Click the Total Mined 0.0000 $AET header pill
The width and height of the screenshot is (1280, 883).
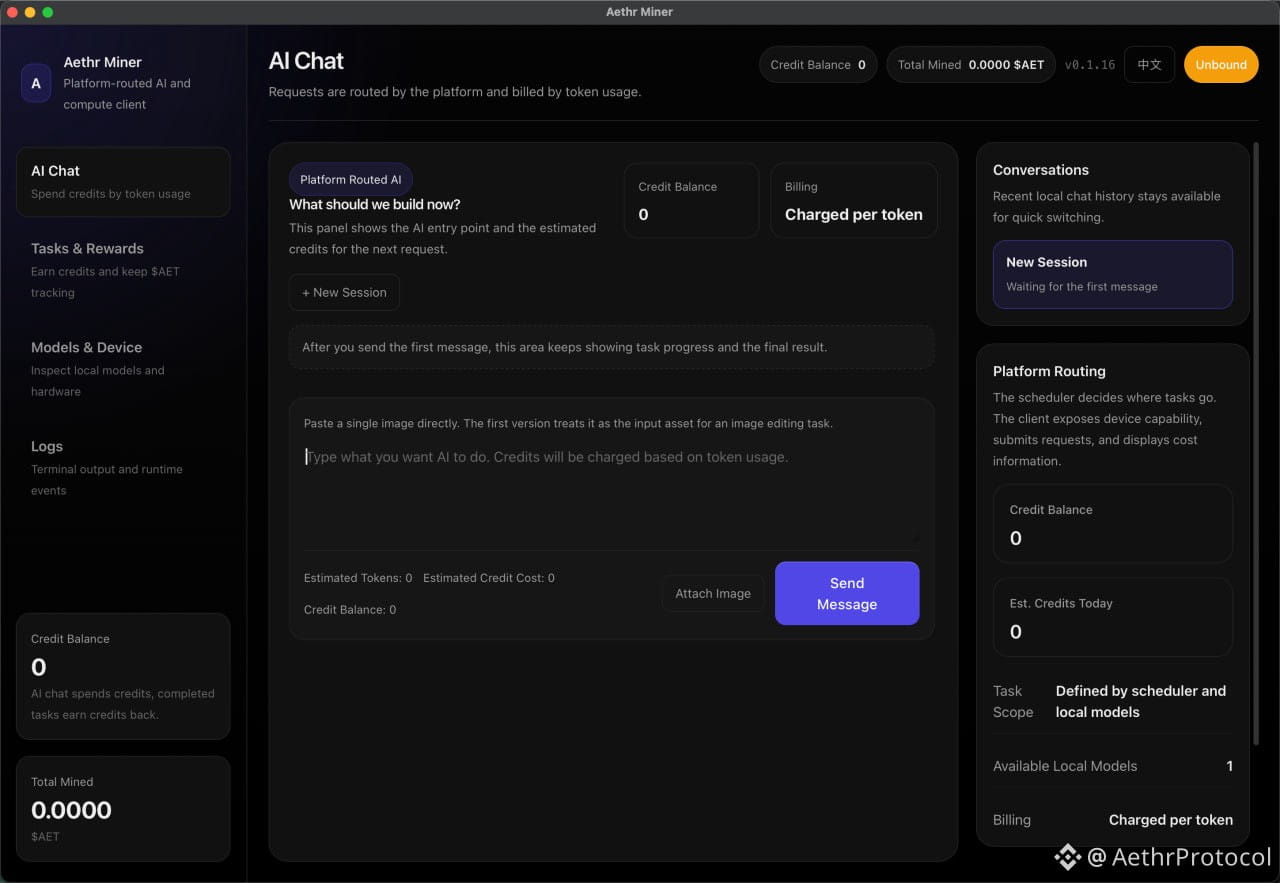coord(971,65)
